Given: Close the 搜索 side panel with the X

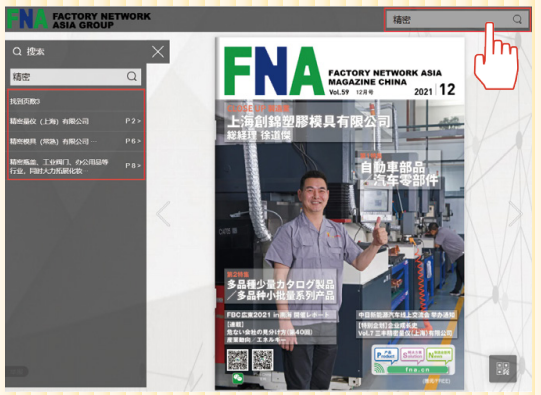Looking at the screenshot, I should (x=158, y=52).
